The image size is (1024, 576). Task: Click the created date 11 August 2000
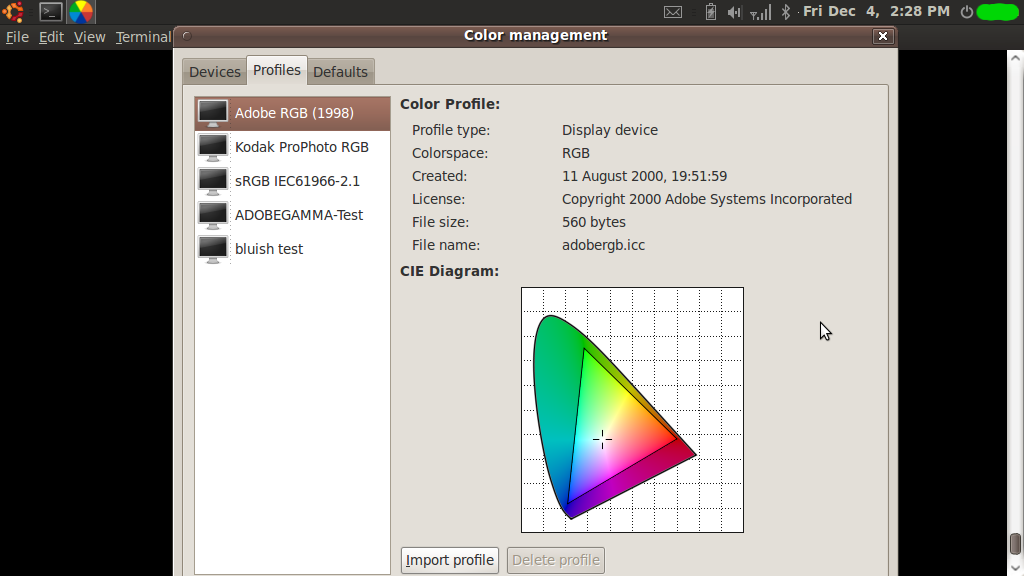645,176
